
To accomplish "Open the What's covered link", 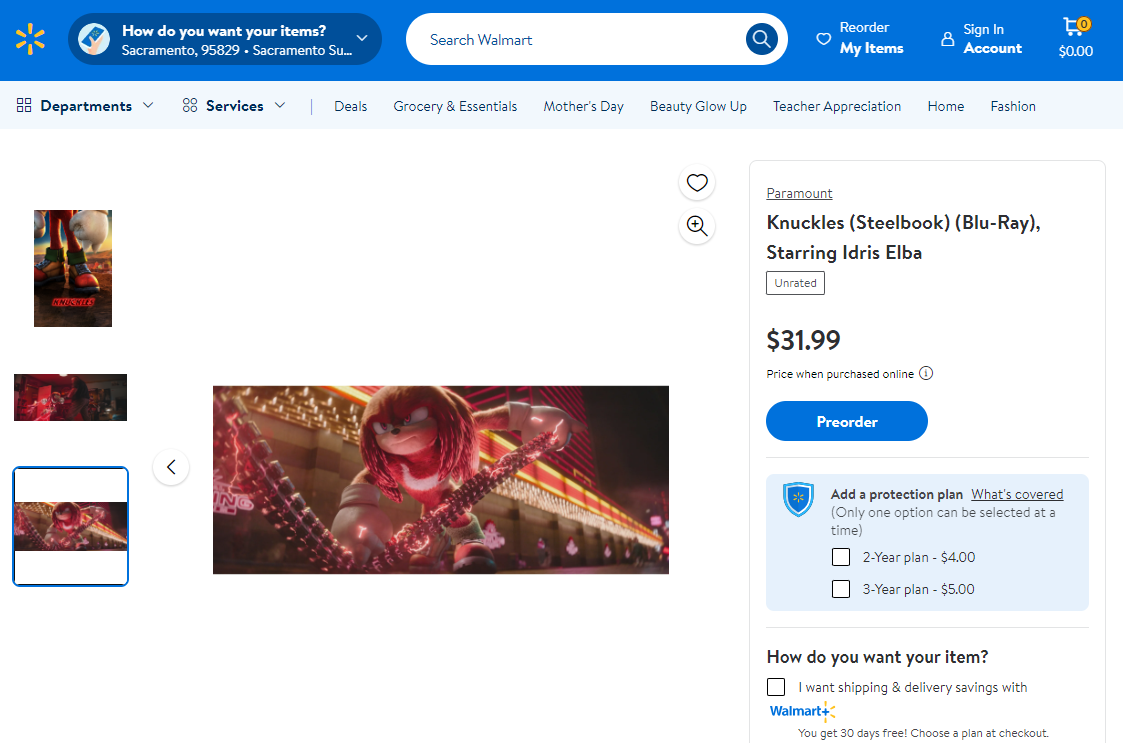I will [1017, 494].
